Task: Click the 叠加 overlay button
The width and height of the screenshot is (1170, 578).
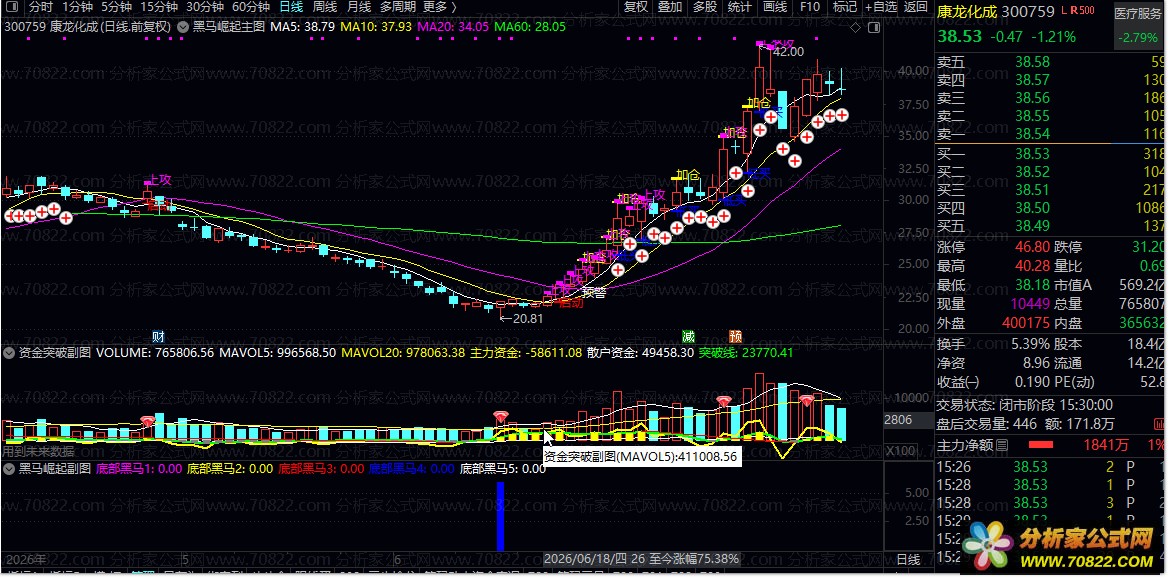Action: 670,7
